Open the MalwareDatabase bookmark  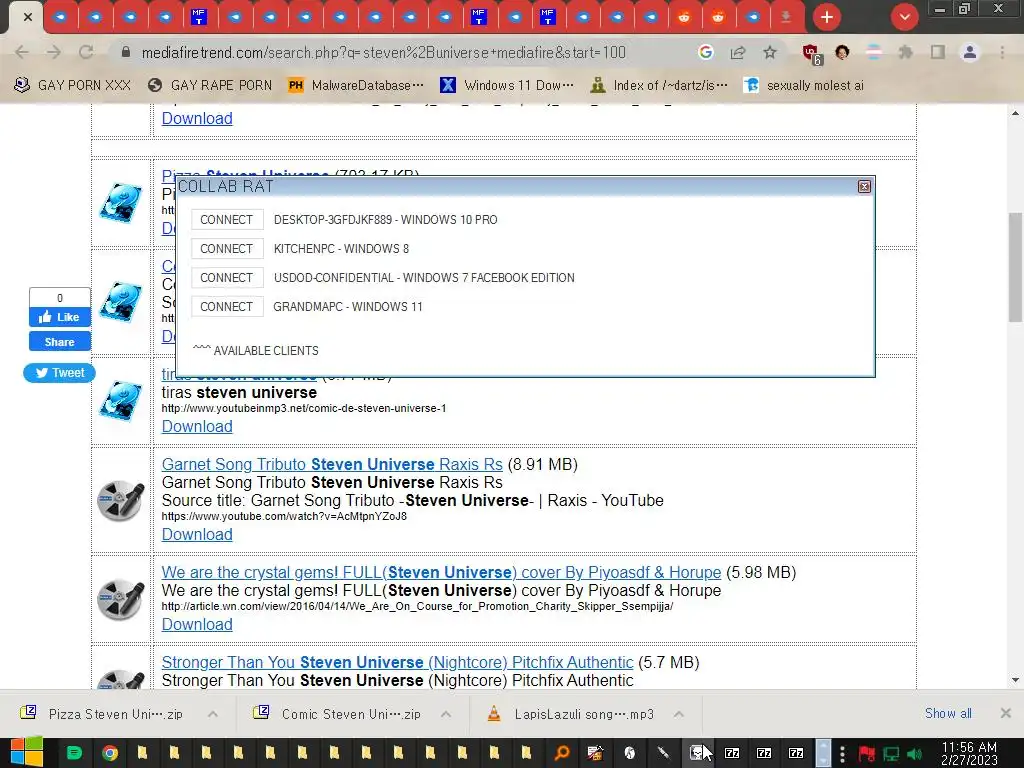[x=356, y=85]
